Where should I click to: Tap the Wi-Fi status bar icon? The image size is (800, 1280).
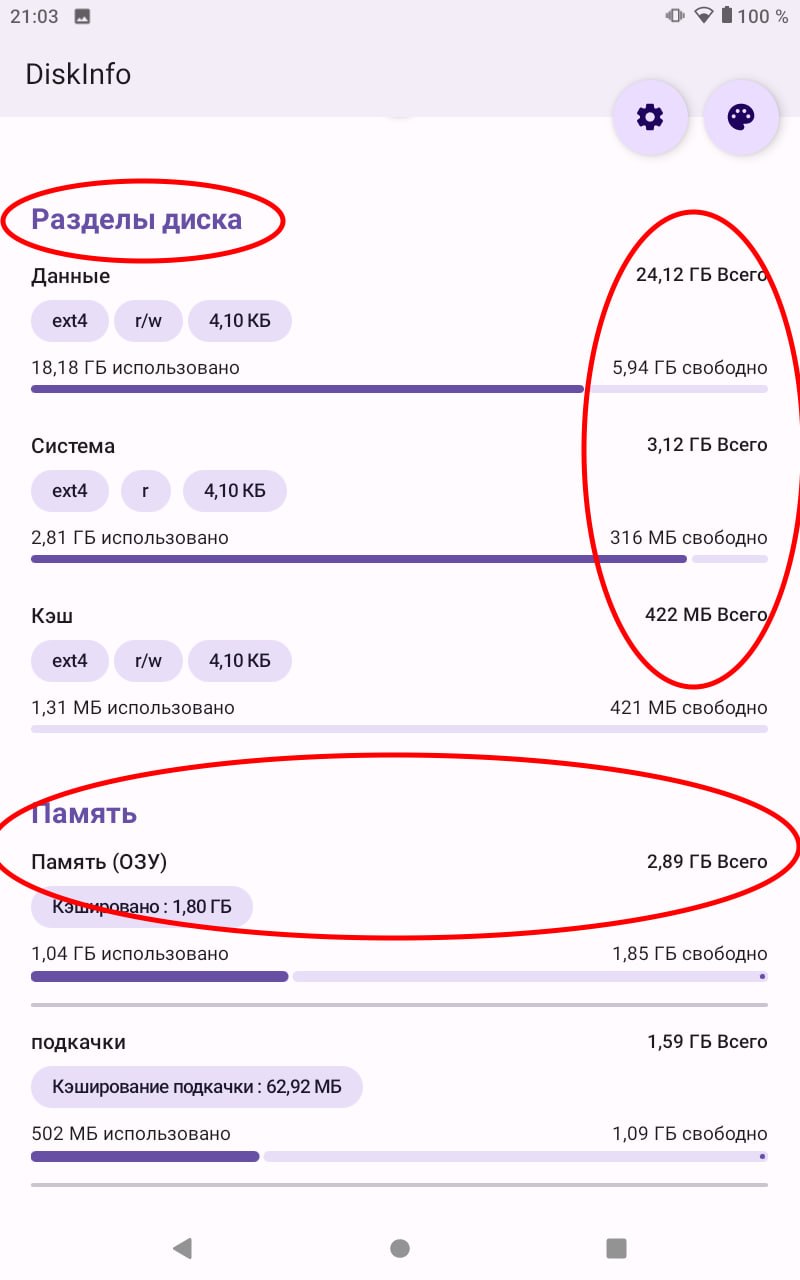tap(704, 16)
